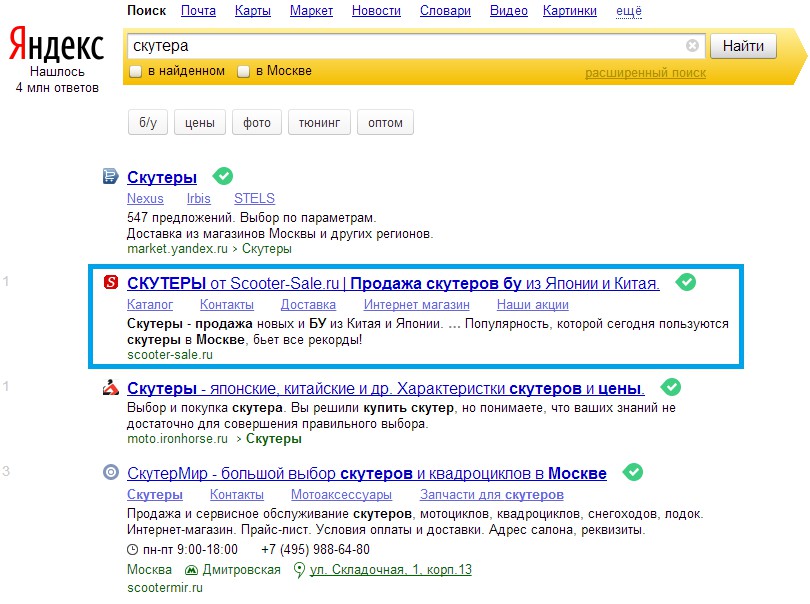Open the Интернет магазин sitelink

[416, 305]
